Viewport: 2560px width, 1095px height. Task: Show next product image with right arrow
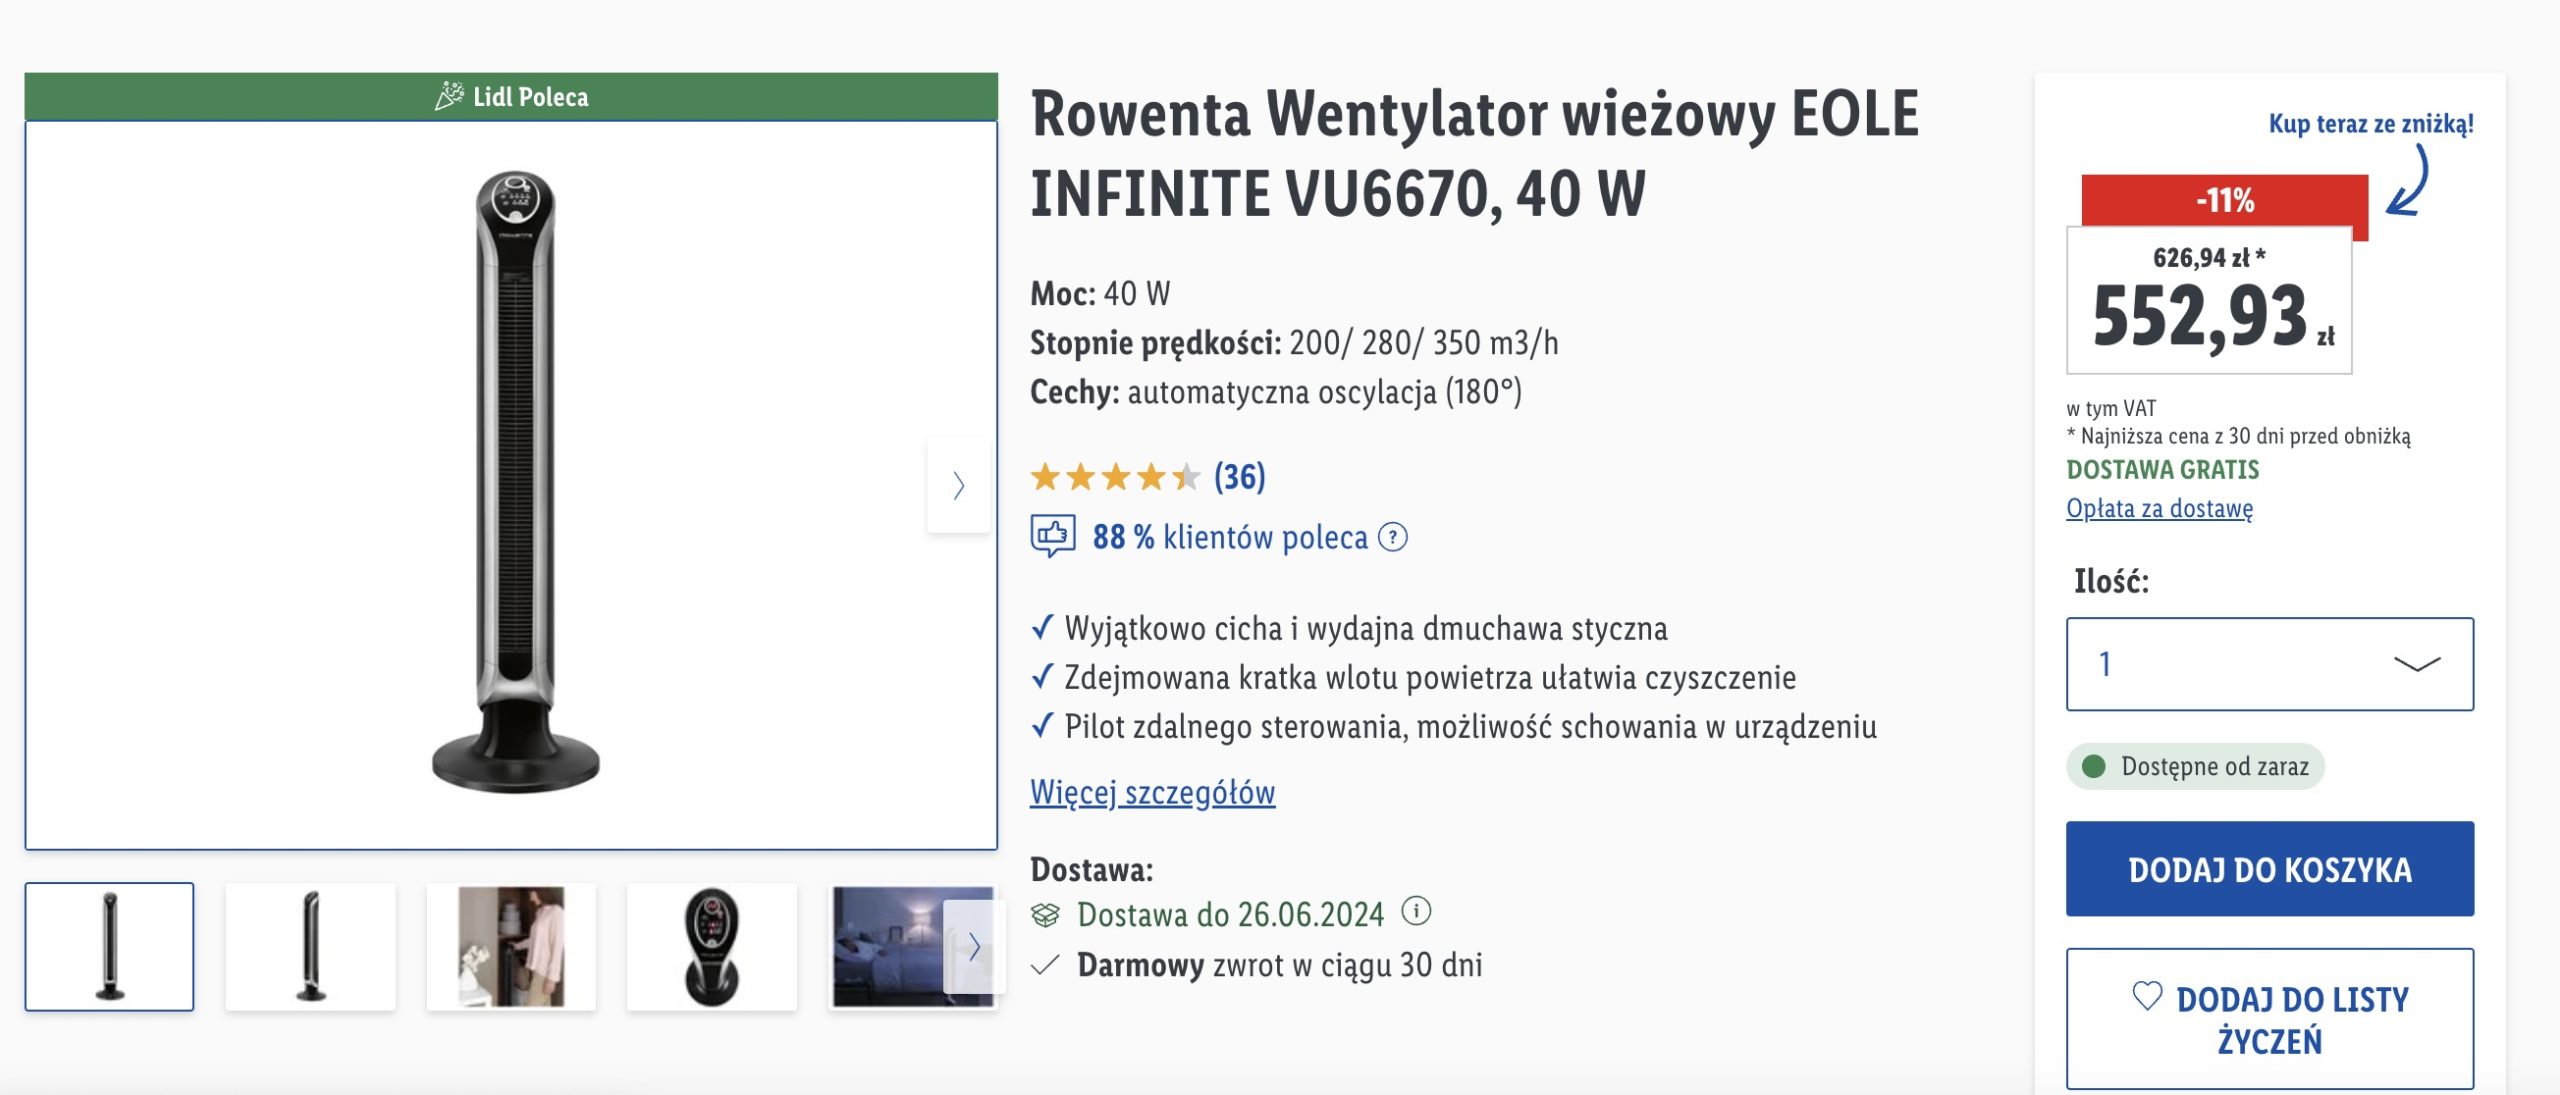coord(958,485)
